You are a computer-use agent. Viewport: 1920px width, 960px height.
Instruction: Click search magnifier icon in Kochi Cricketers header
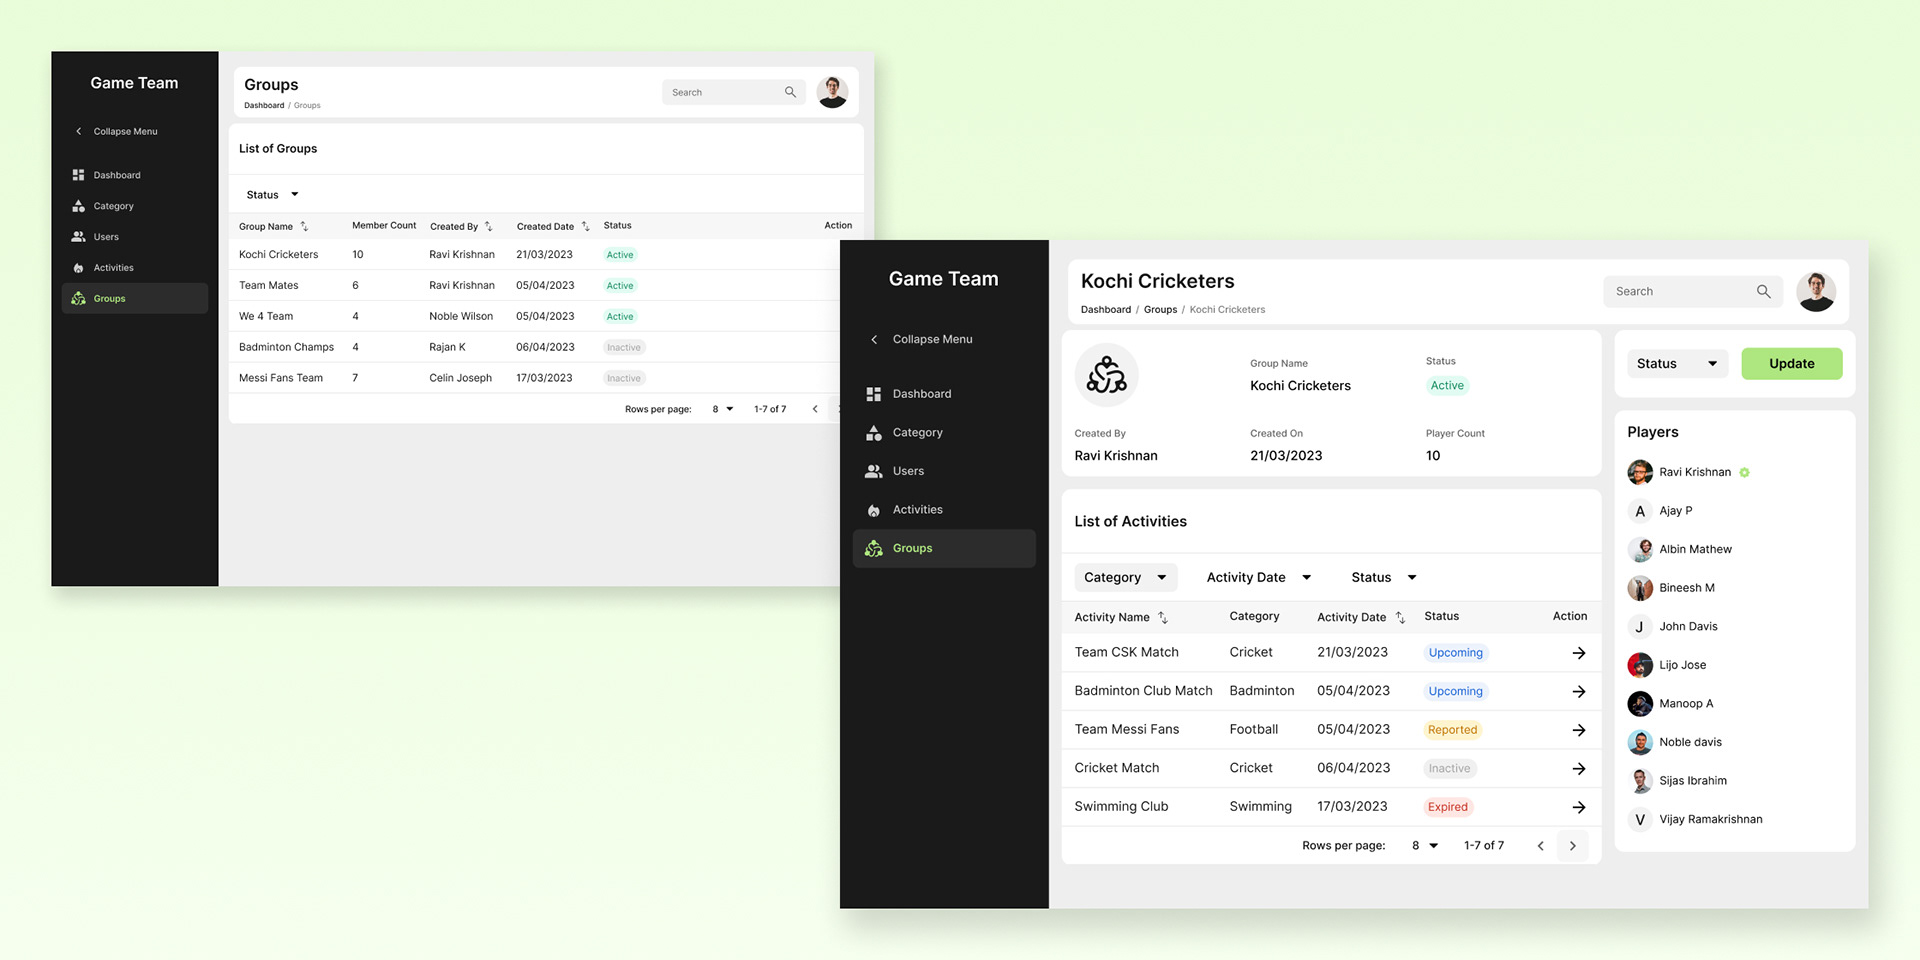coord(1763,291)
